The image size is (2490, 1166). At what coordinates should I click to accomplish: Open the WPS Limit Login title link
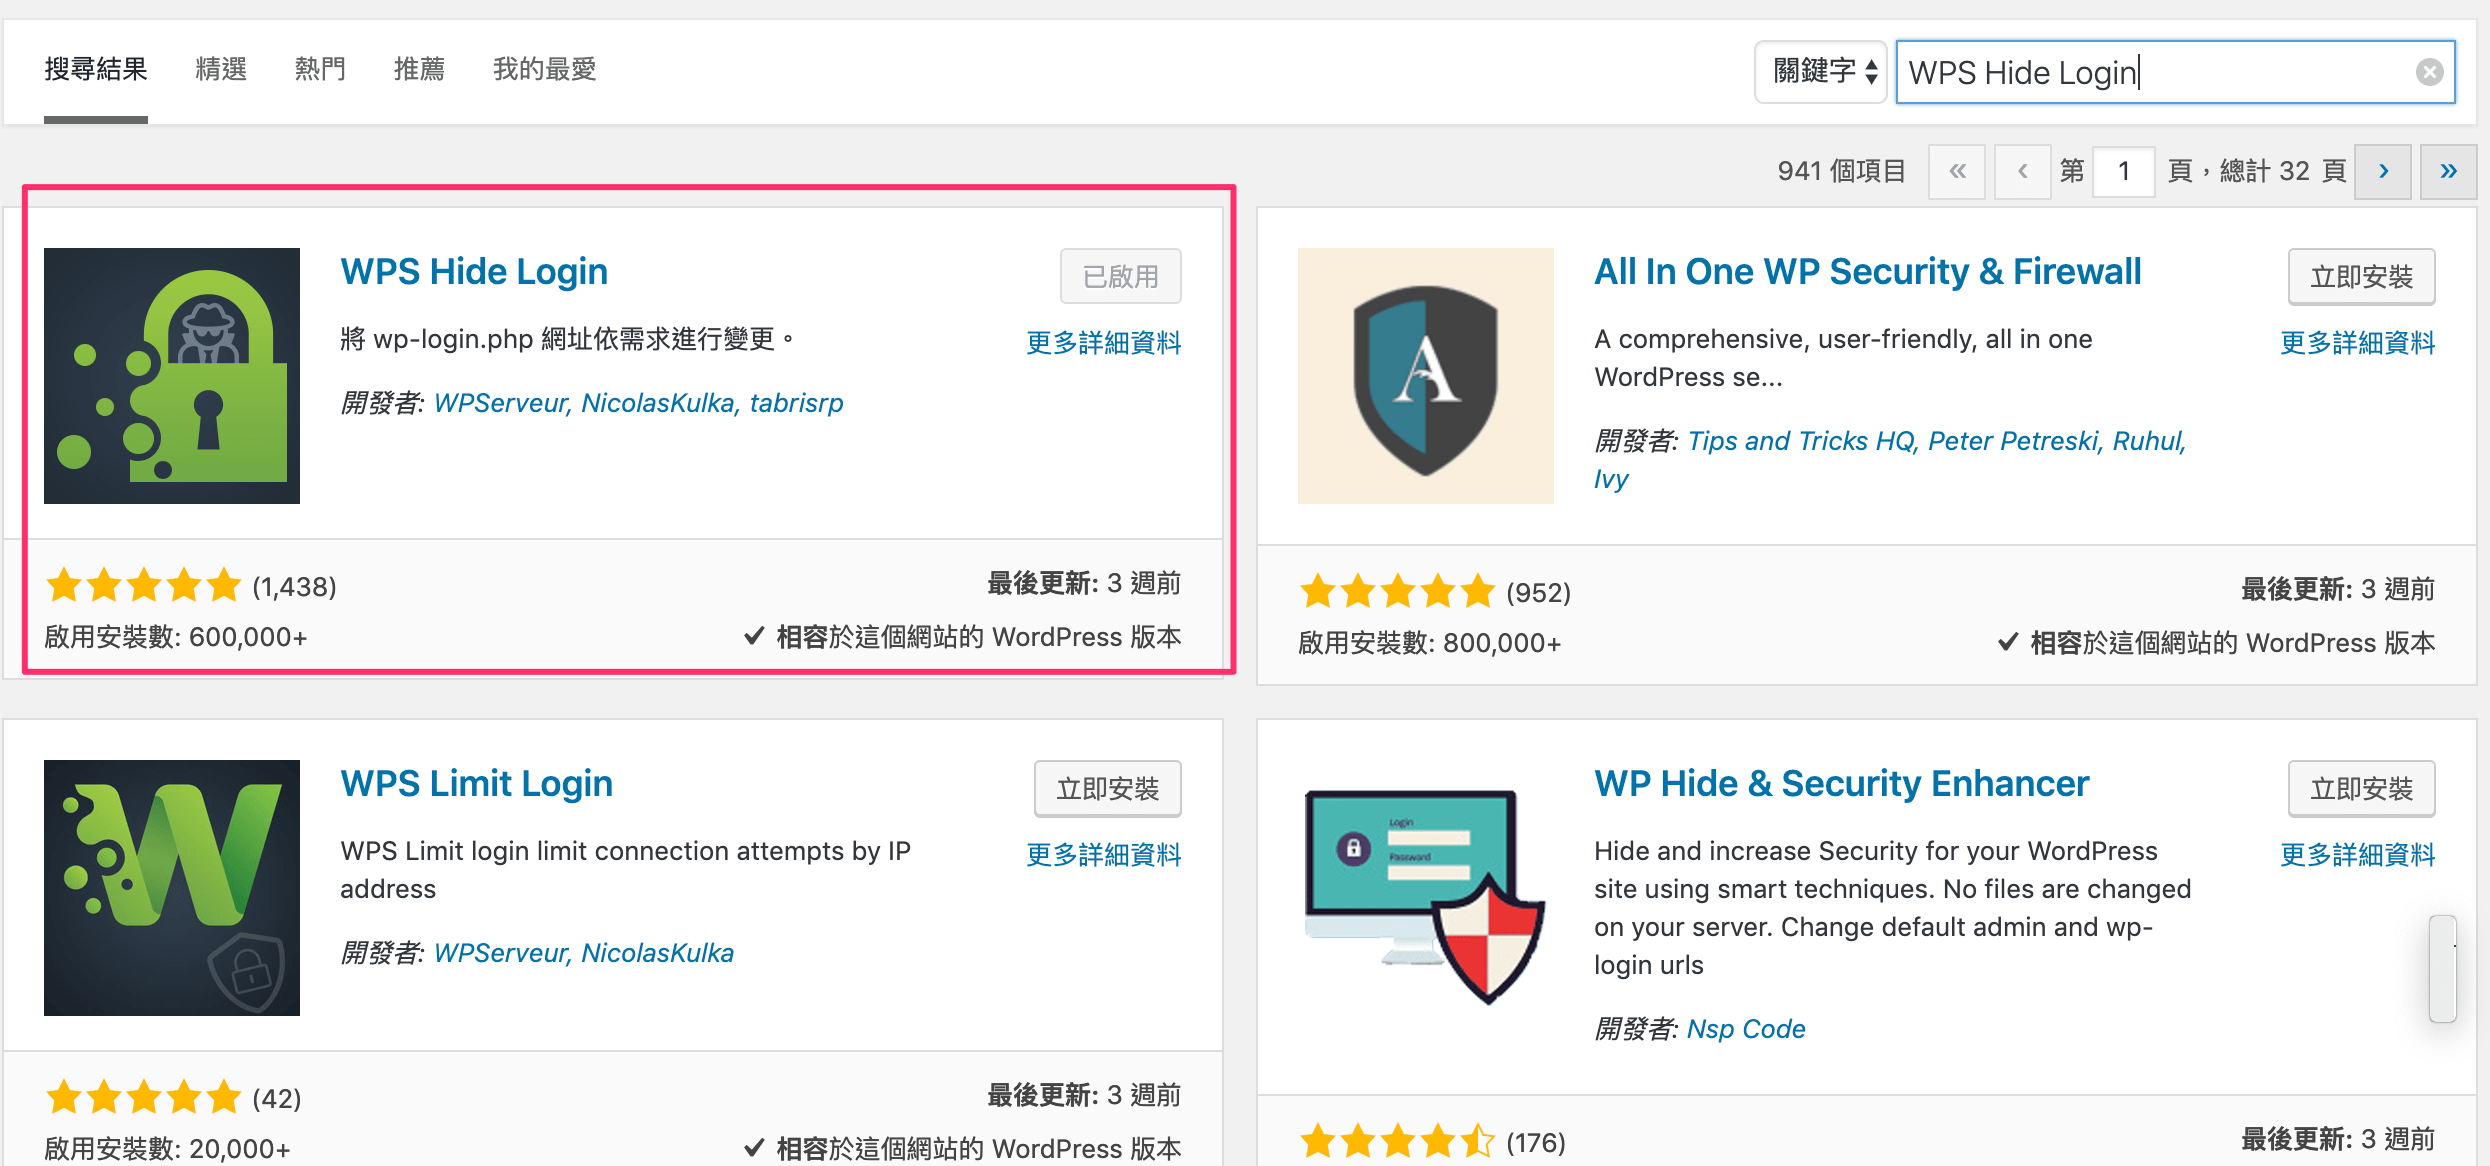click(x=477, y=784)
